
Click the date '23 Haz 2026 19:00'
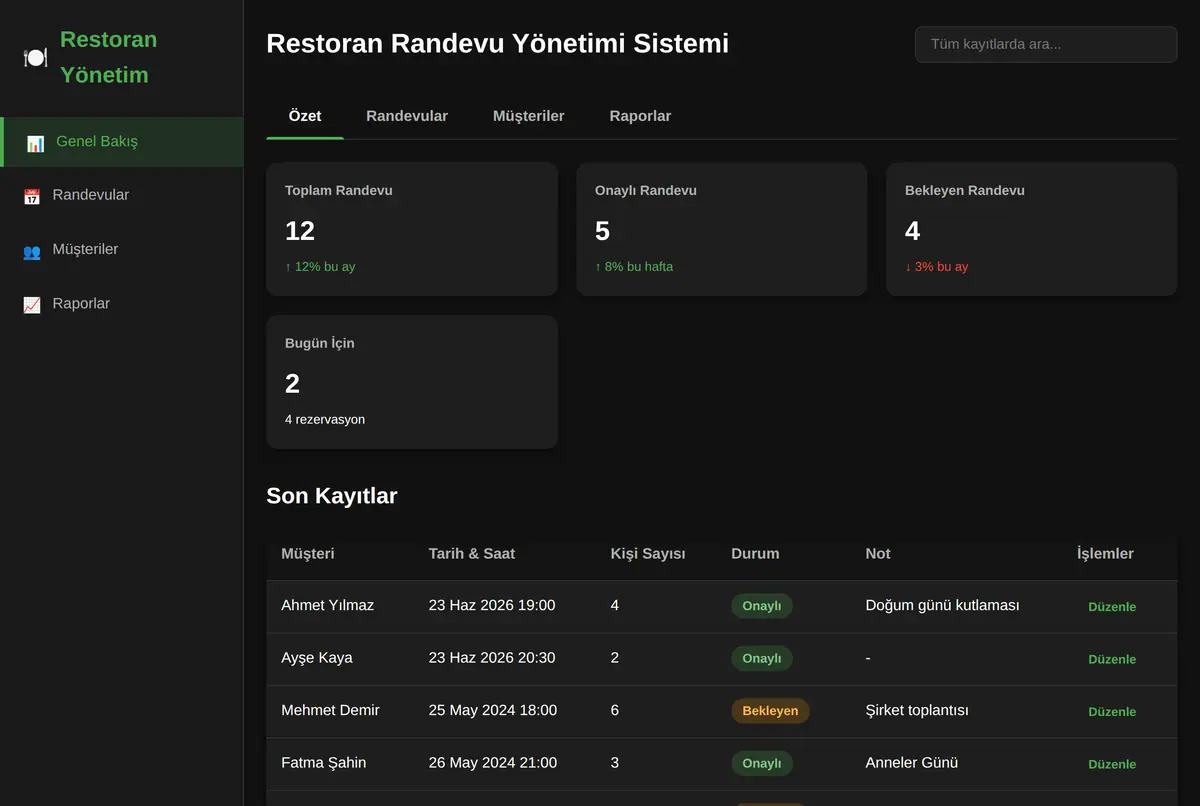[x=492, y=605]
